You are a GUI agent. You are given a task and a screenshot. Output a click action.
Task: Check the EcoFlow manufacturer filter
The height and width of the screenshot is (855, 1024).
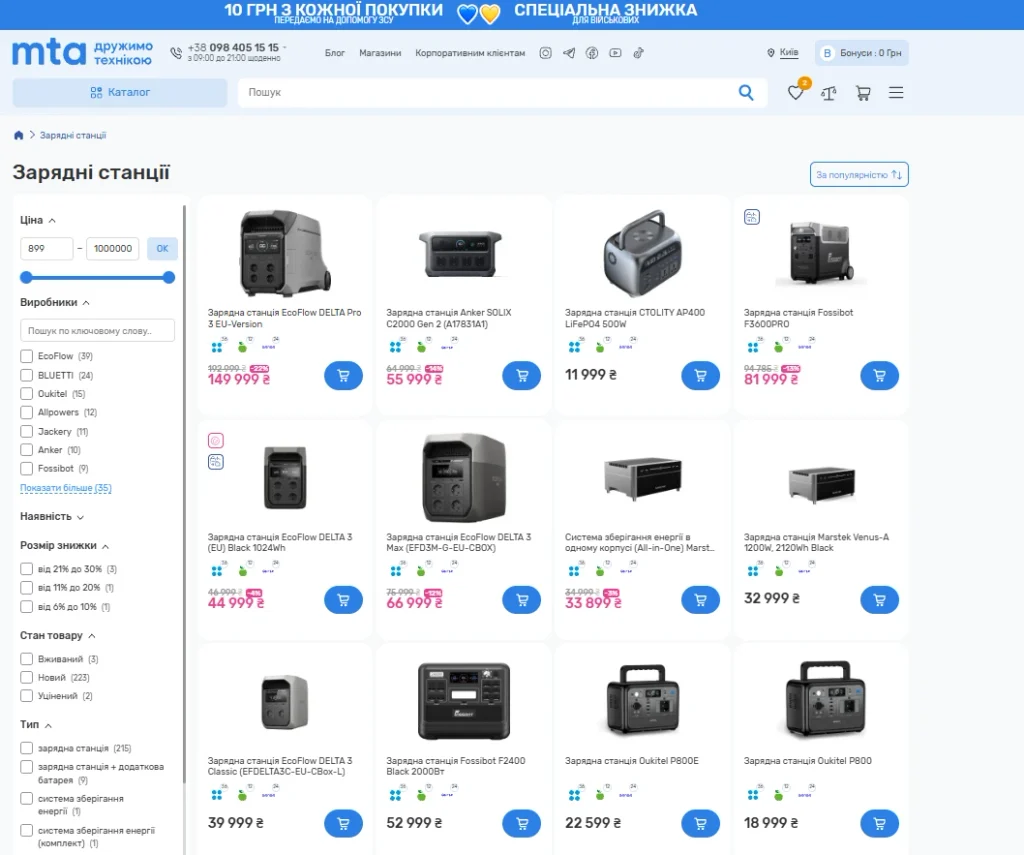point(27,356)
